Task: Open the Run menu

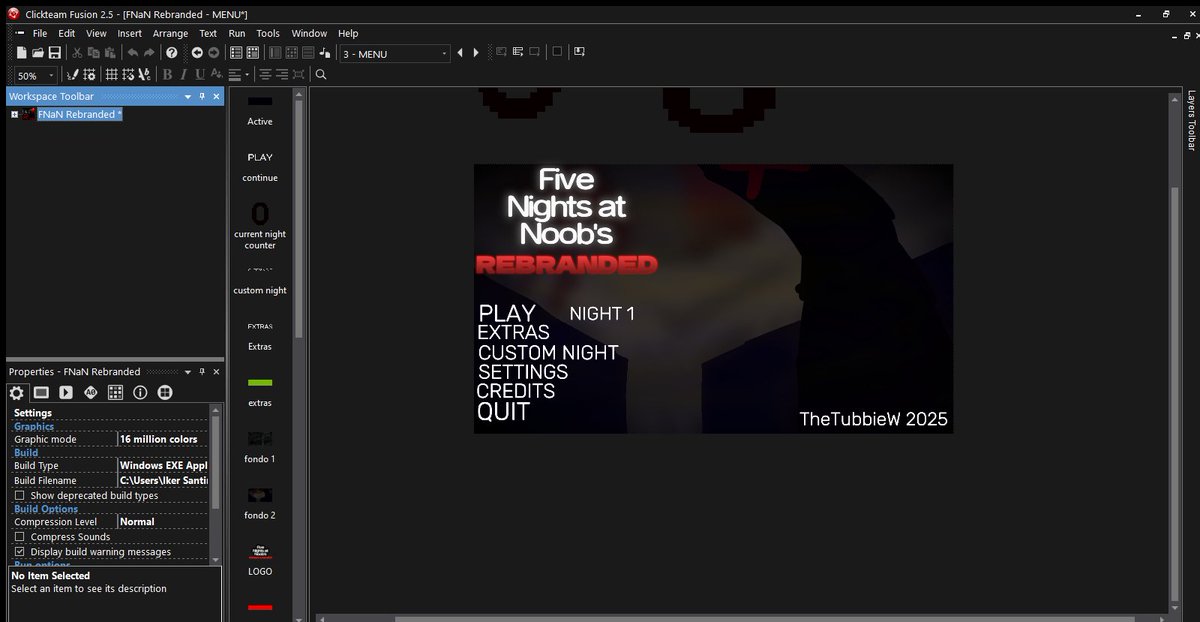Action: point(237,33)
